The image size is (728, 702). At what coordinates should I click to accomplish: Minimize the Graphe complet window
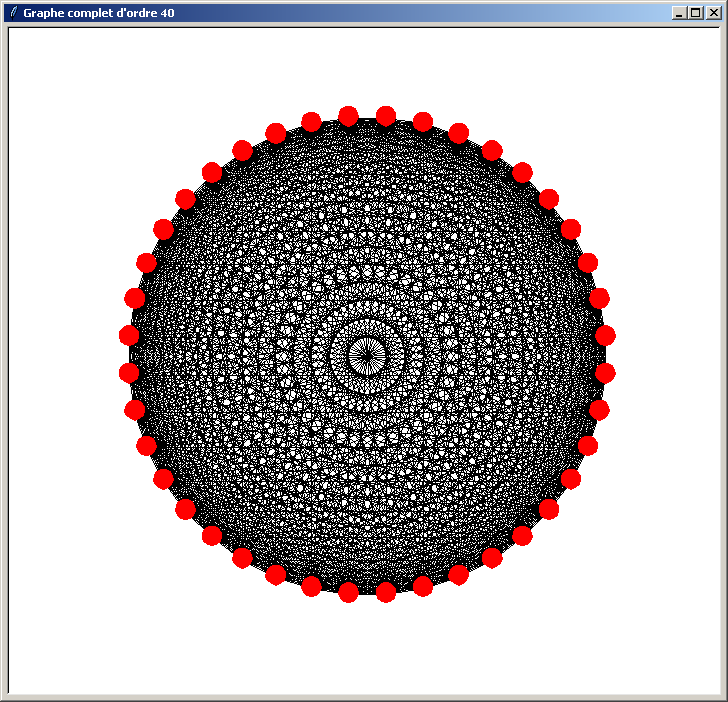[x=680, y=13]
